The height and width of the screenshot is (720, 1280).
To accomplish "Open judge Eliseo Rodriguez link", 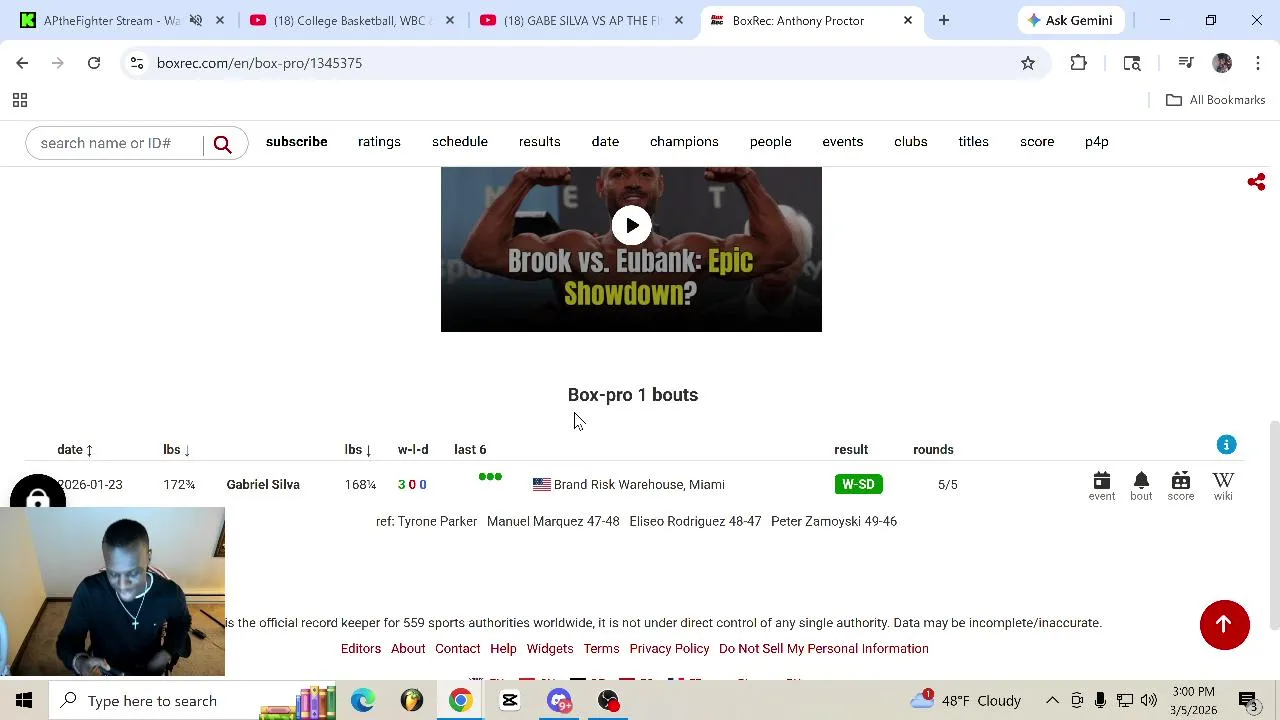I will pos(680,521).
